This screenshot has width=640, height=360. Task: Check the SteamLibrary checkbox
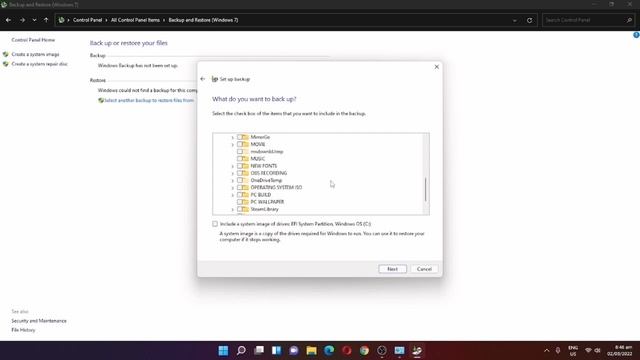pos(240,209)
